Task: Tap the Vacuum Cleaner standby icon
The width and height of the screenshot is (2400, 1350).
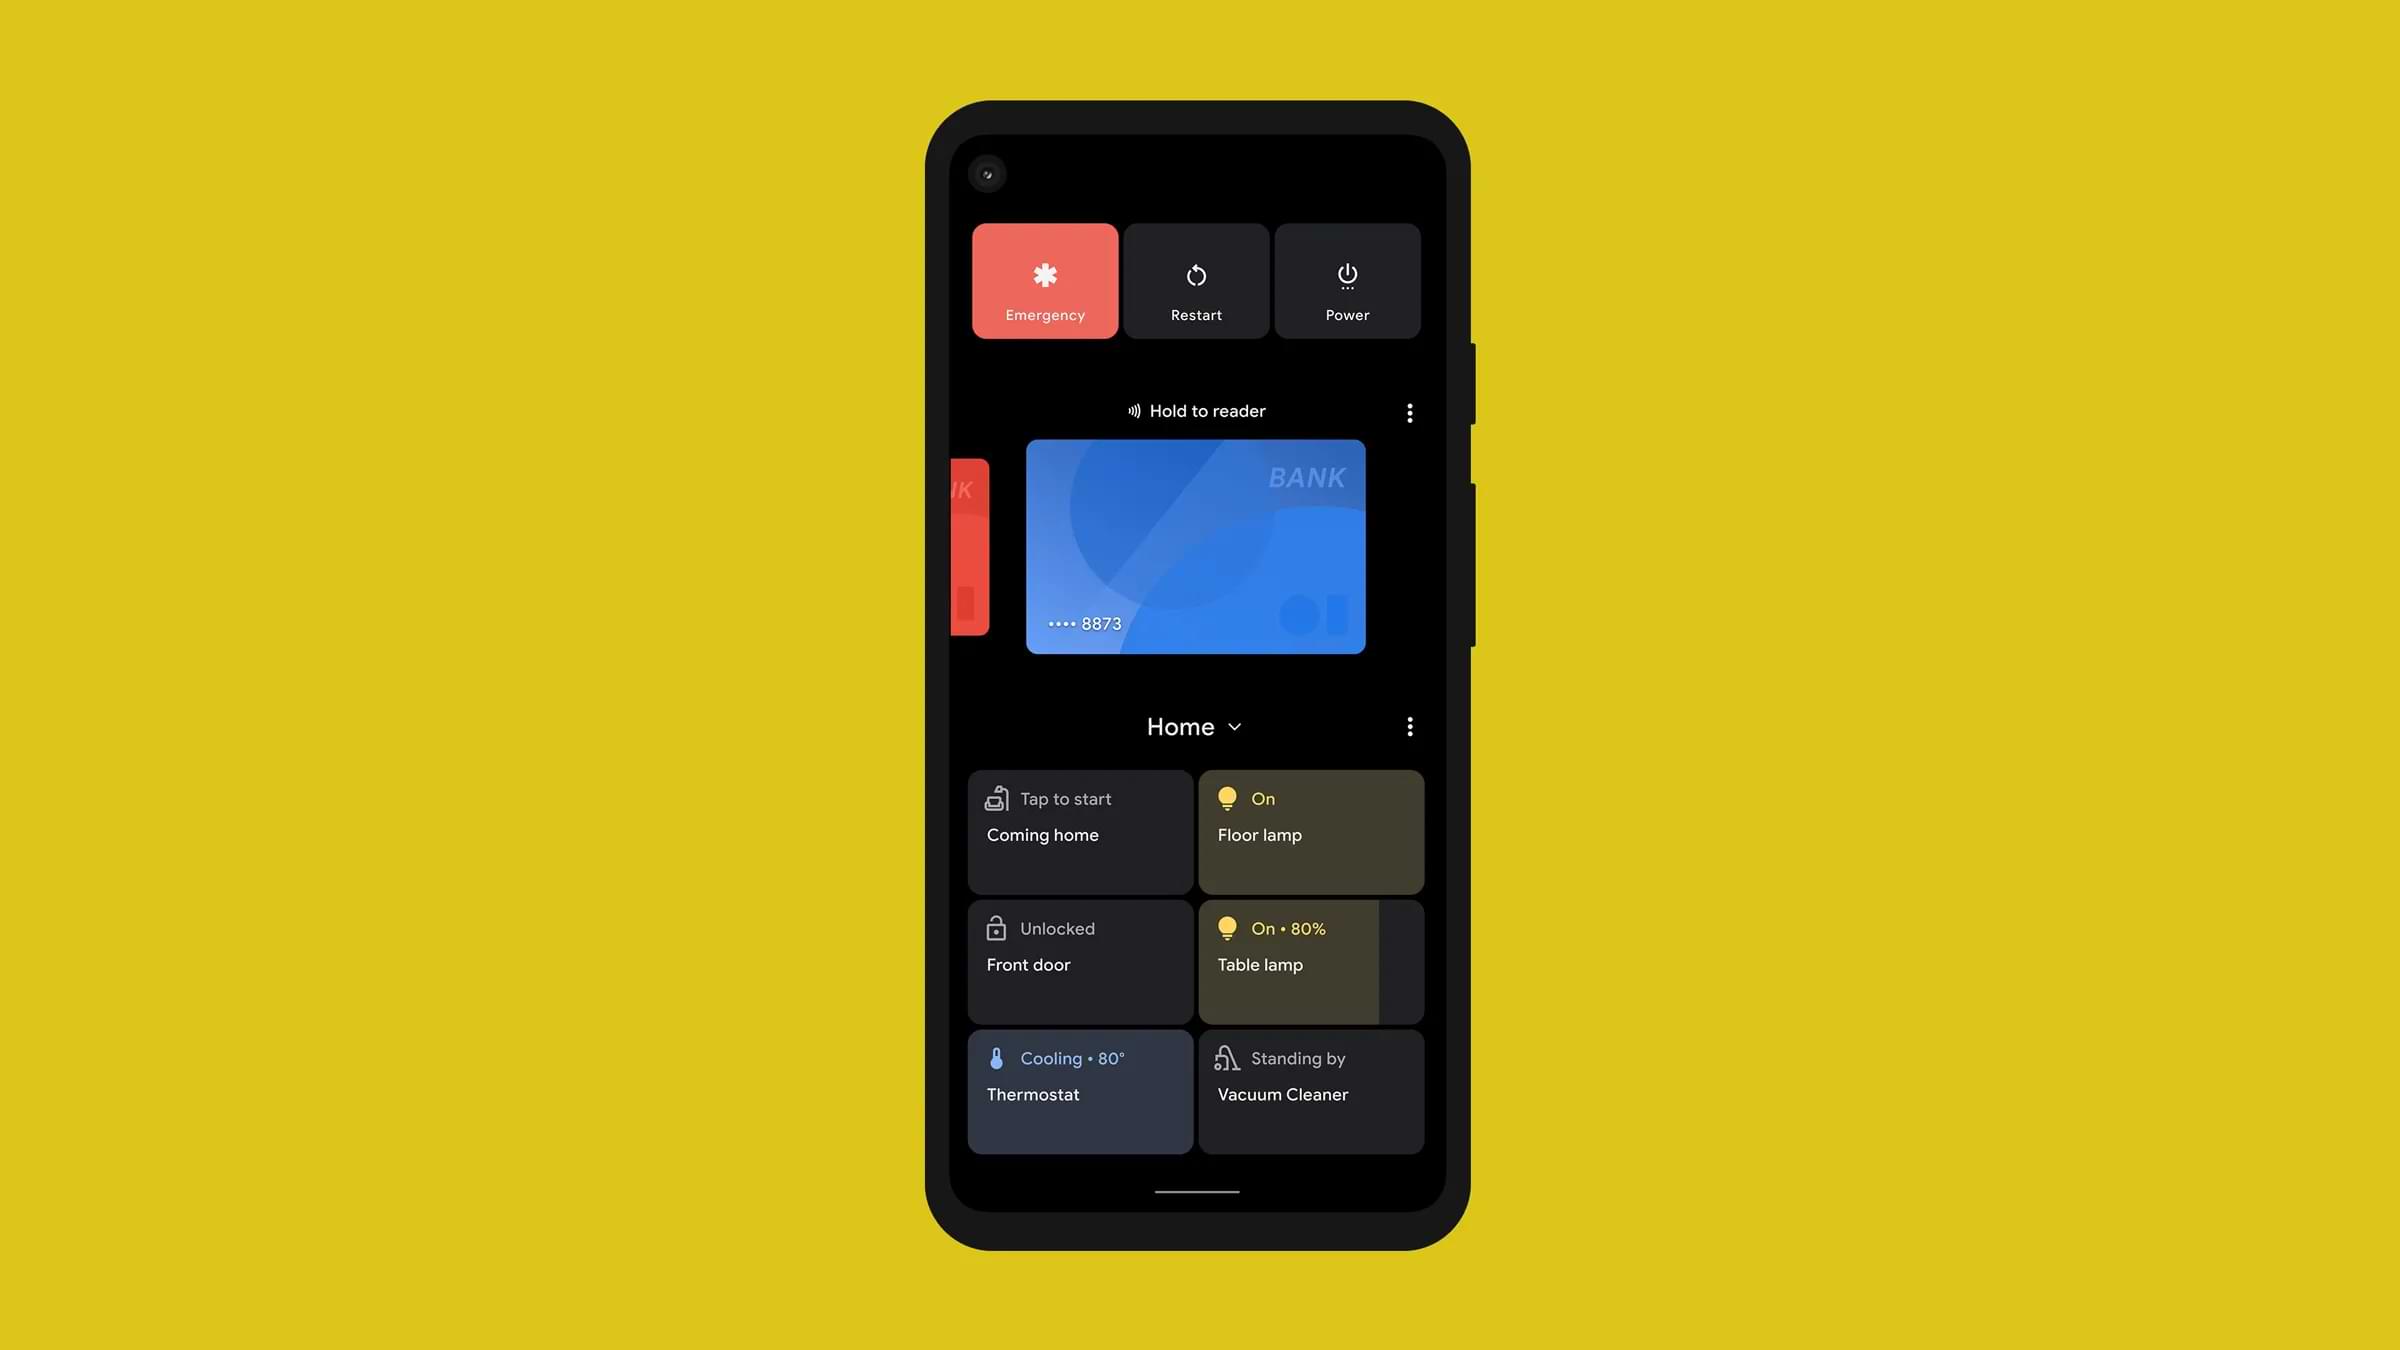Action: 1228,1058
